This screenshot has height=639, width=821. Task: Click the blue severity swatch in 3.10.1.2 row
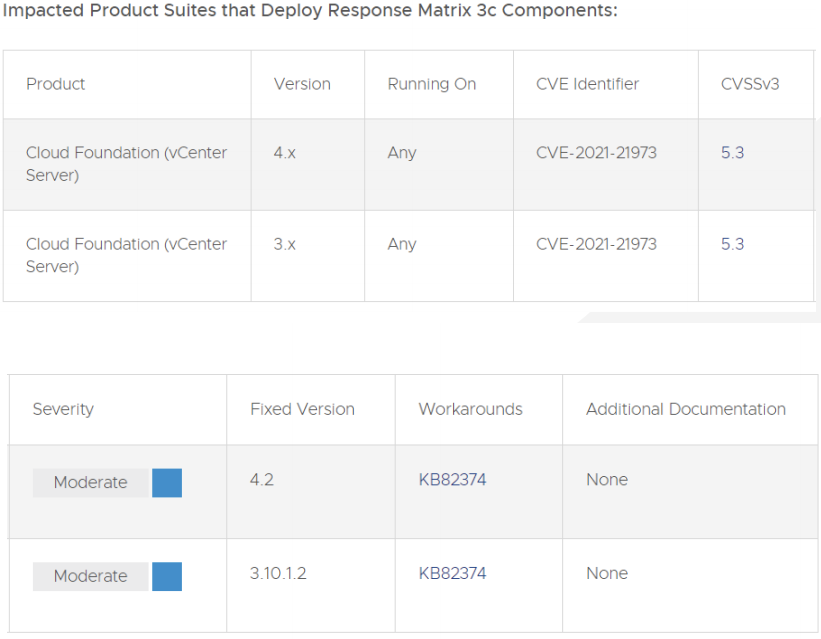pos(167,576)
